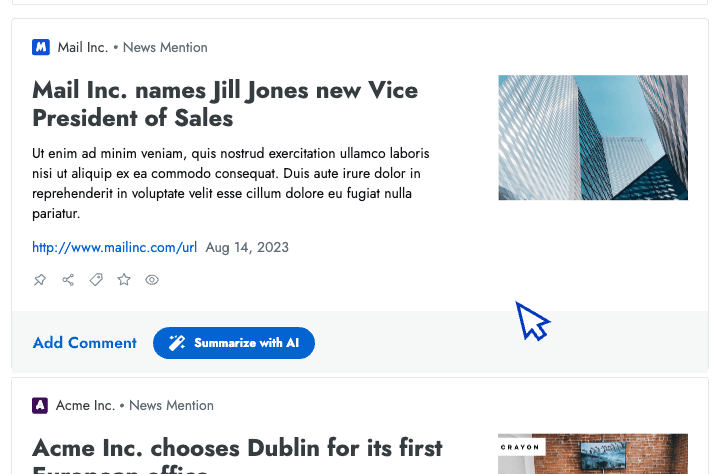Viewport: 720px width, 474px height.
Task: Pin the Mail Inc. news article
Action: pos(40,280)
